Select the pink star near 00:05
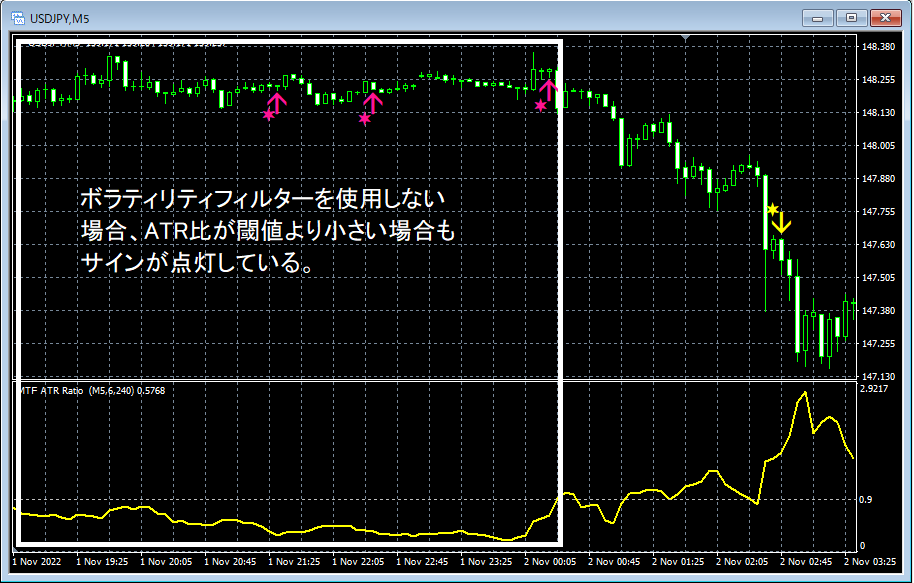Screen dimensions: 914x583 [x=540, y=106]
